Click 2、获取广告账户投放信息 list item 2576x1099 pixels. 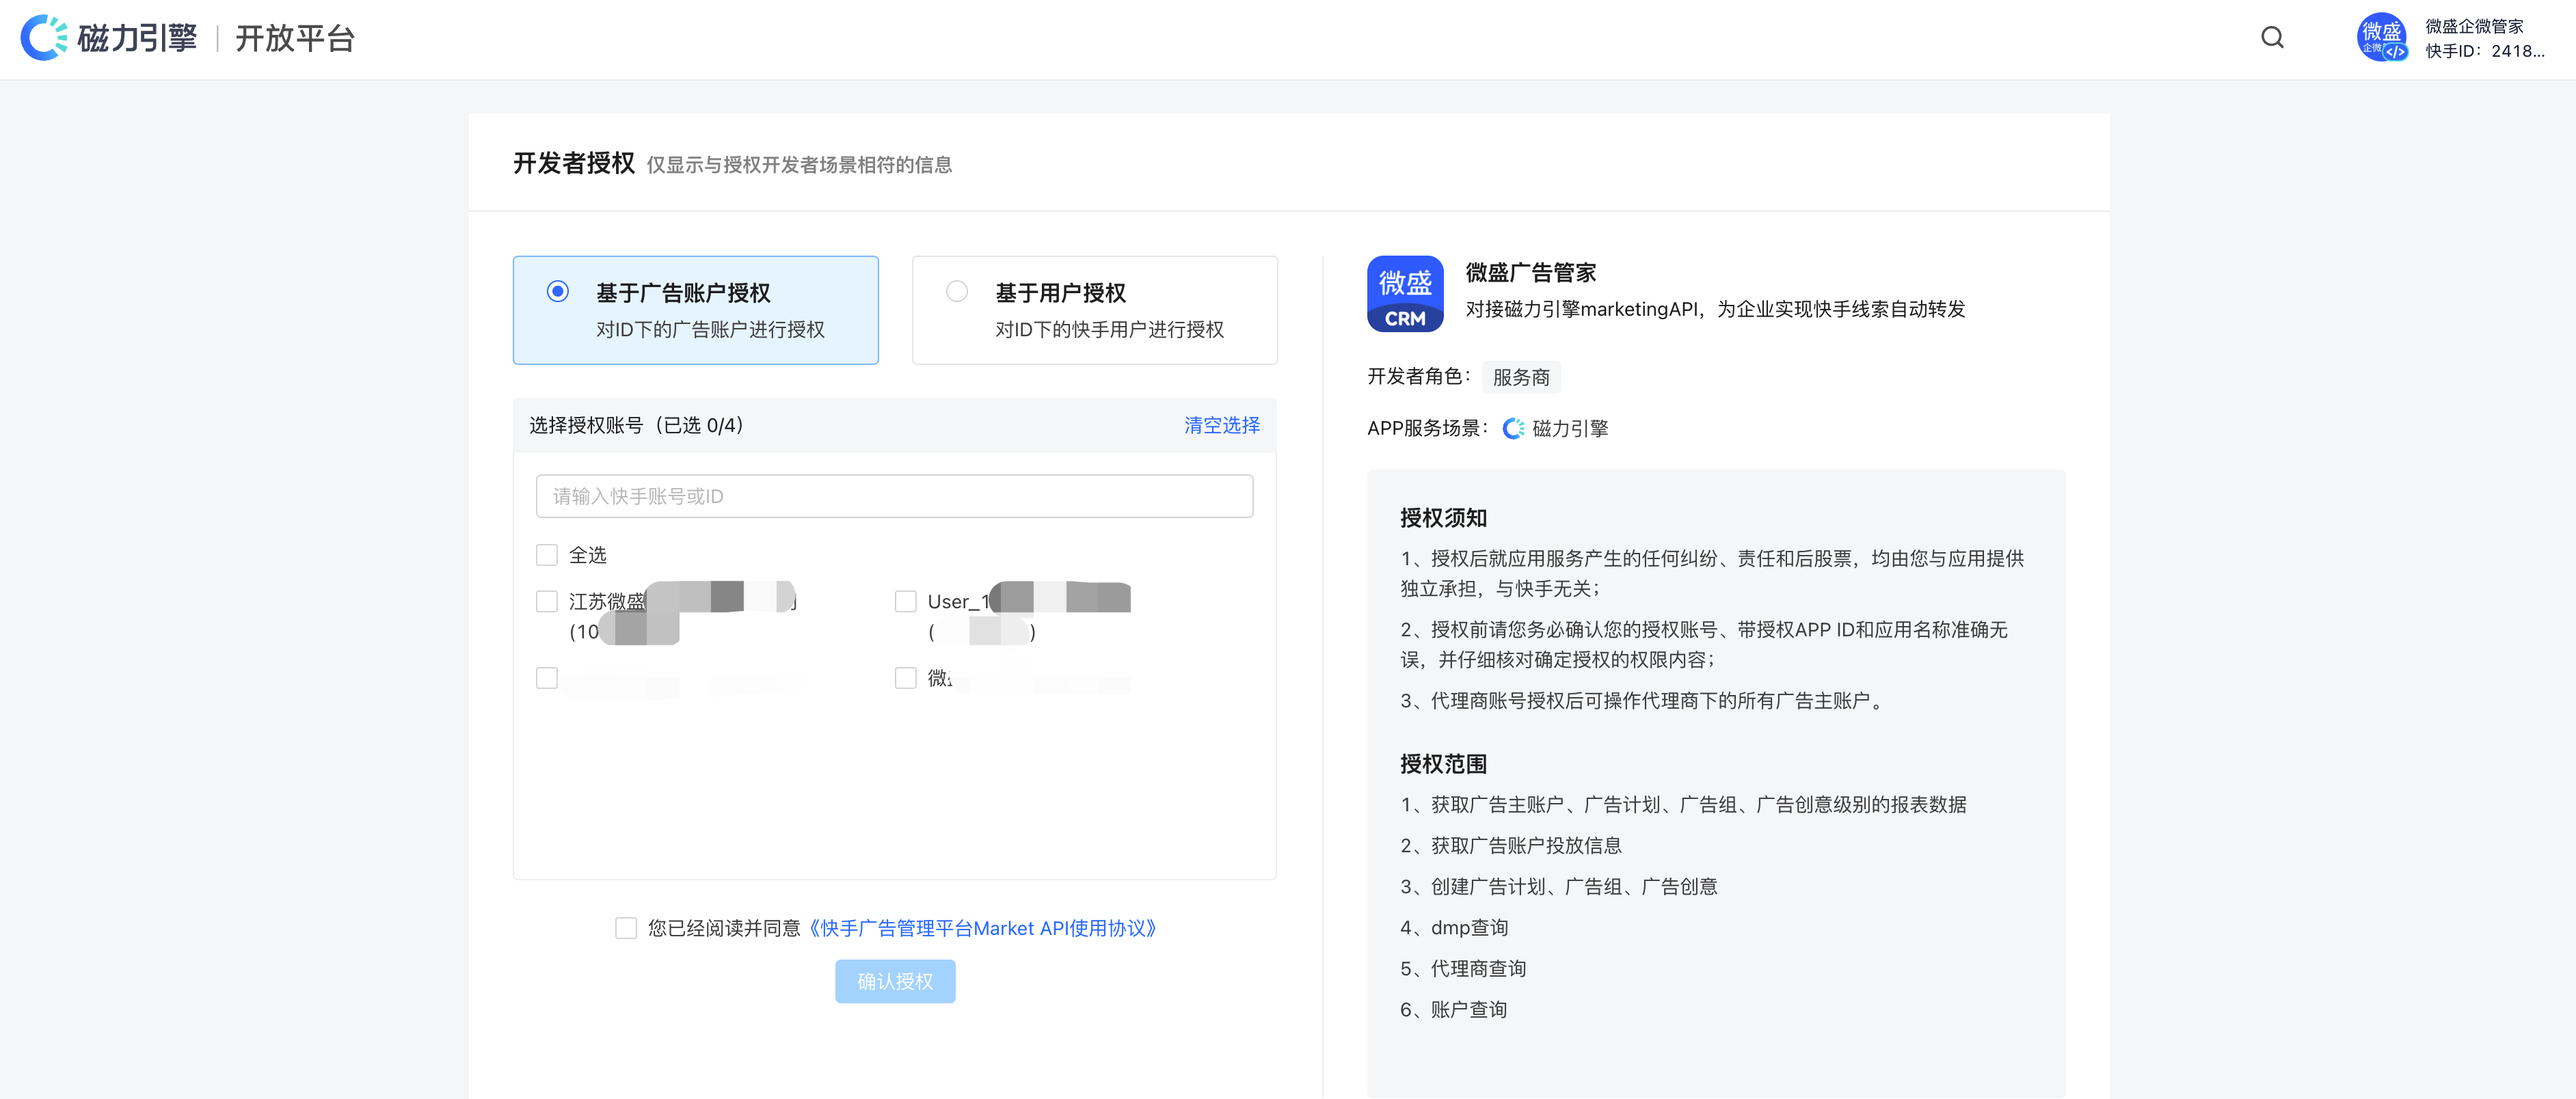tap(1511, 846)
